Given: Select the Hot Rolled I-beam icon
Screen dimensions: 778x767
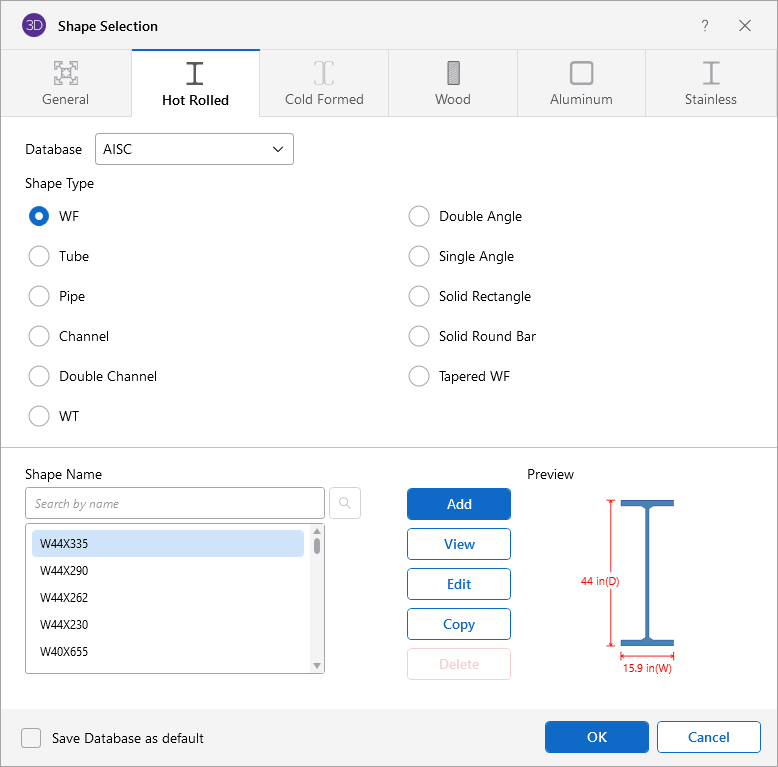Looking at the screenshot, I should tap(195, 73).
